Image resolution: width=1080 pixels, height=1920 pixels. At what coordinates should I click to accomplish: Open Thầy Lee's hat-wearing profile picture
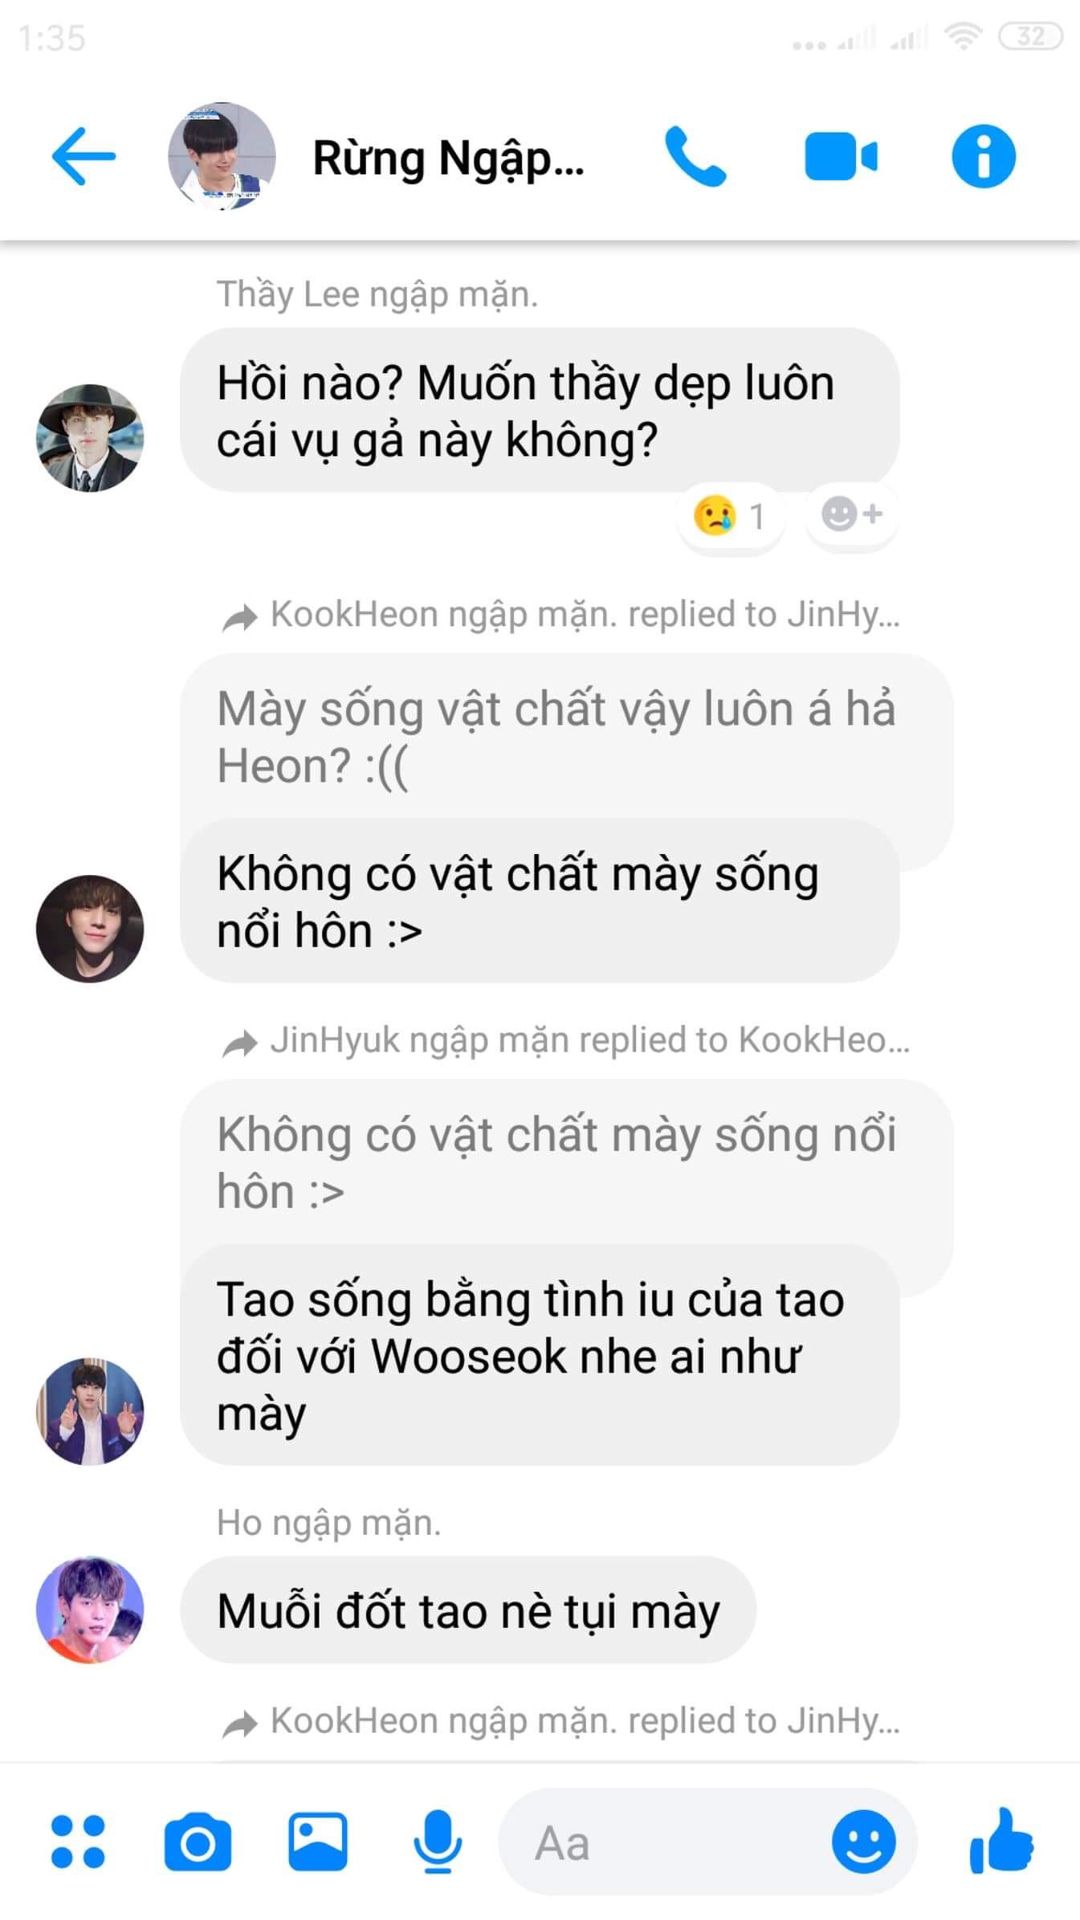[90, 438]
